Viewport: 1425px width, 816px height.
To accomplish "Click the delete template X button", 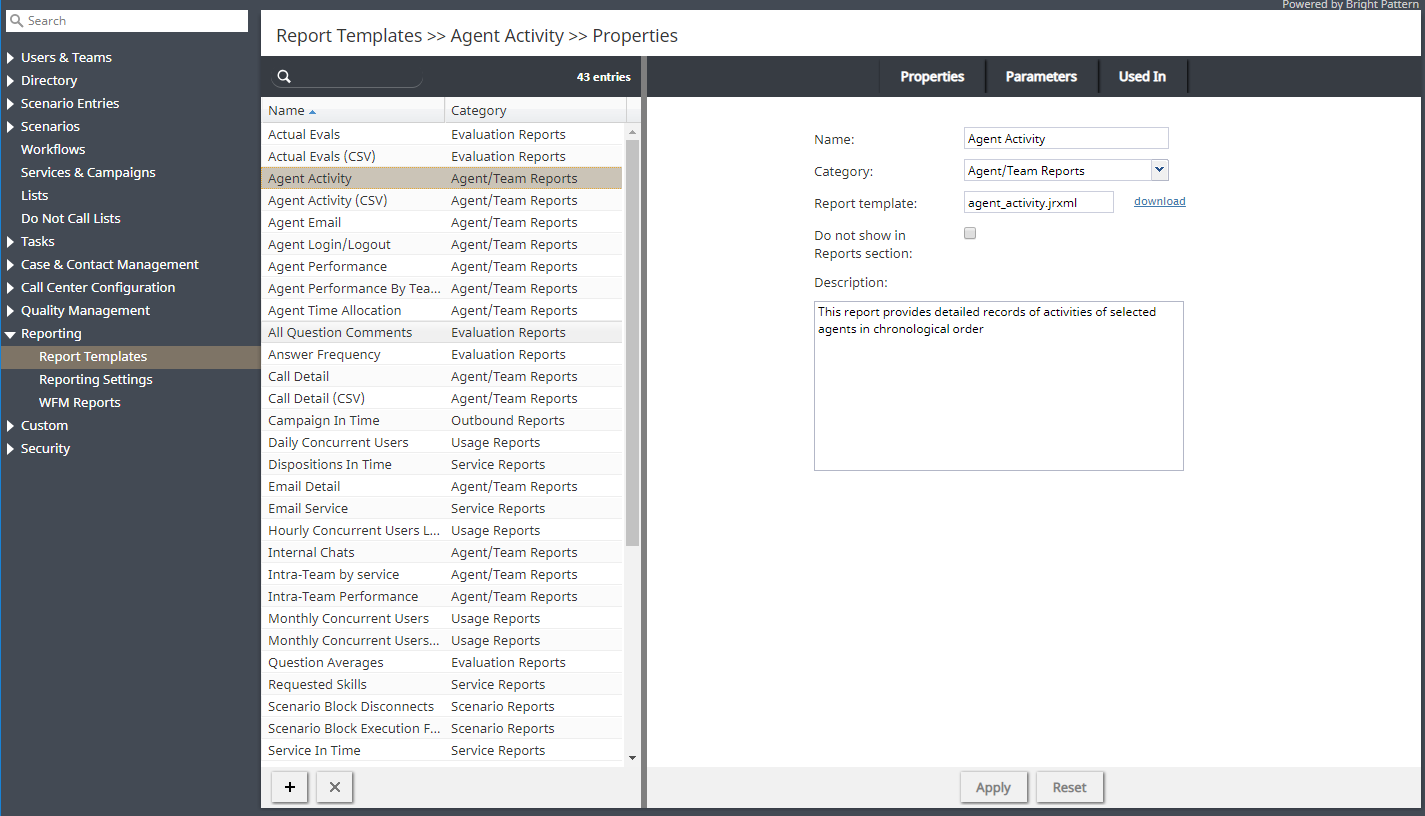I will [335, 787].
